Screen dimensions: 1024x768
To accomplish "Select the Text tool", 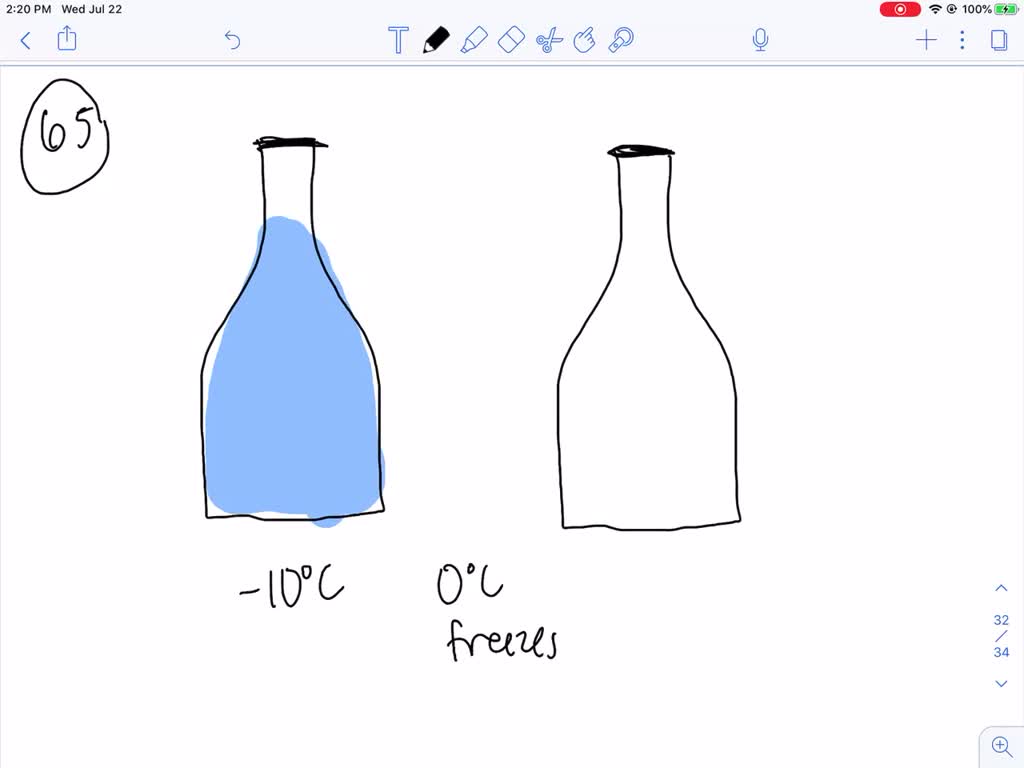I will (398, 40).
